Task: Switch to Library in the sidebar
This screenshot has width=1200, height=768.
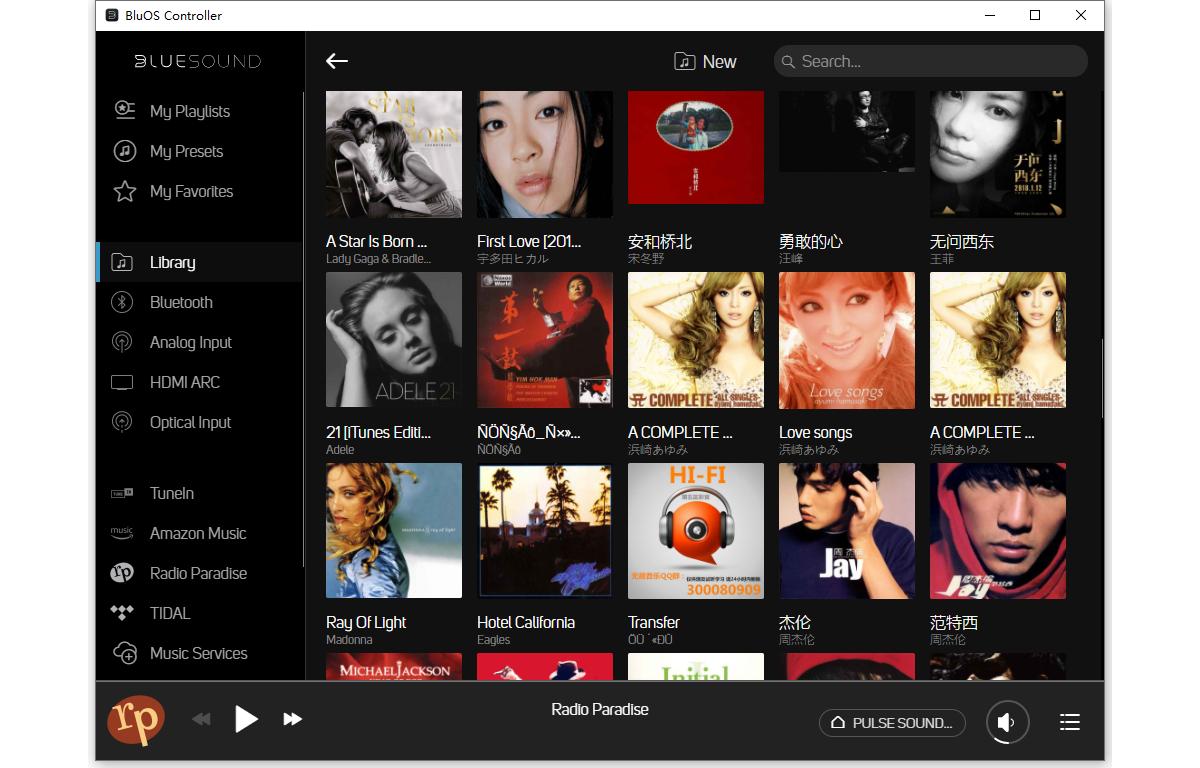Action: tap(172, 262)
